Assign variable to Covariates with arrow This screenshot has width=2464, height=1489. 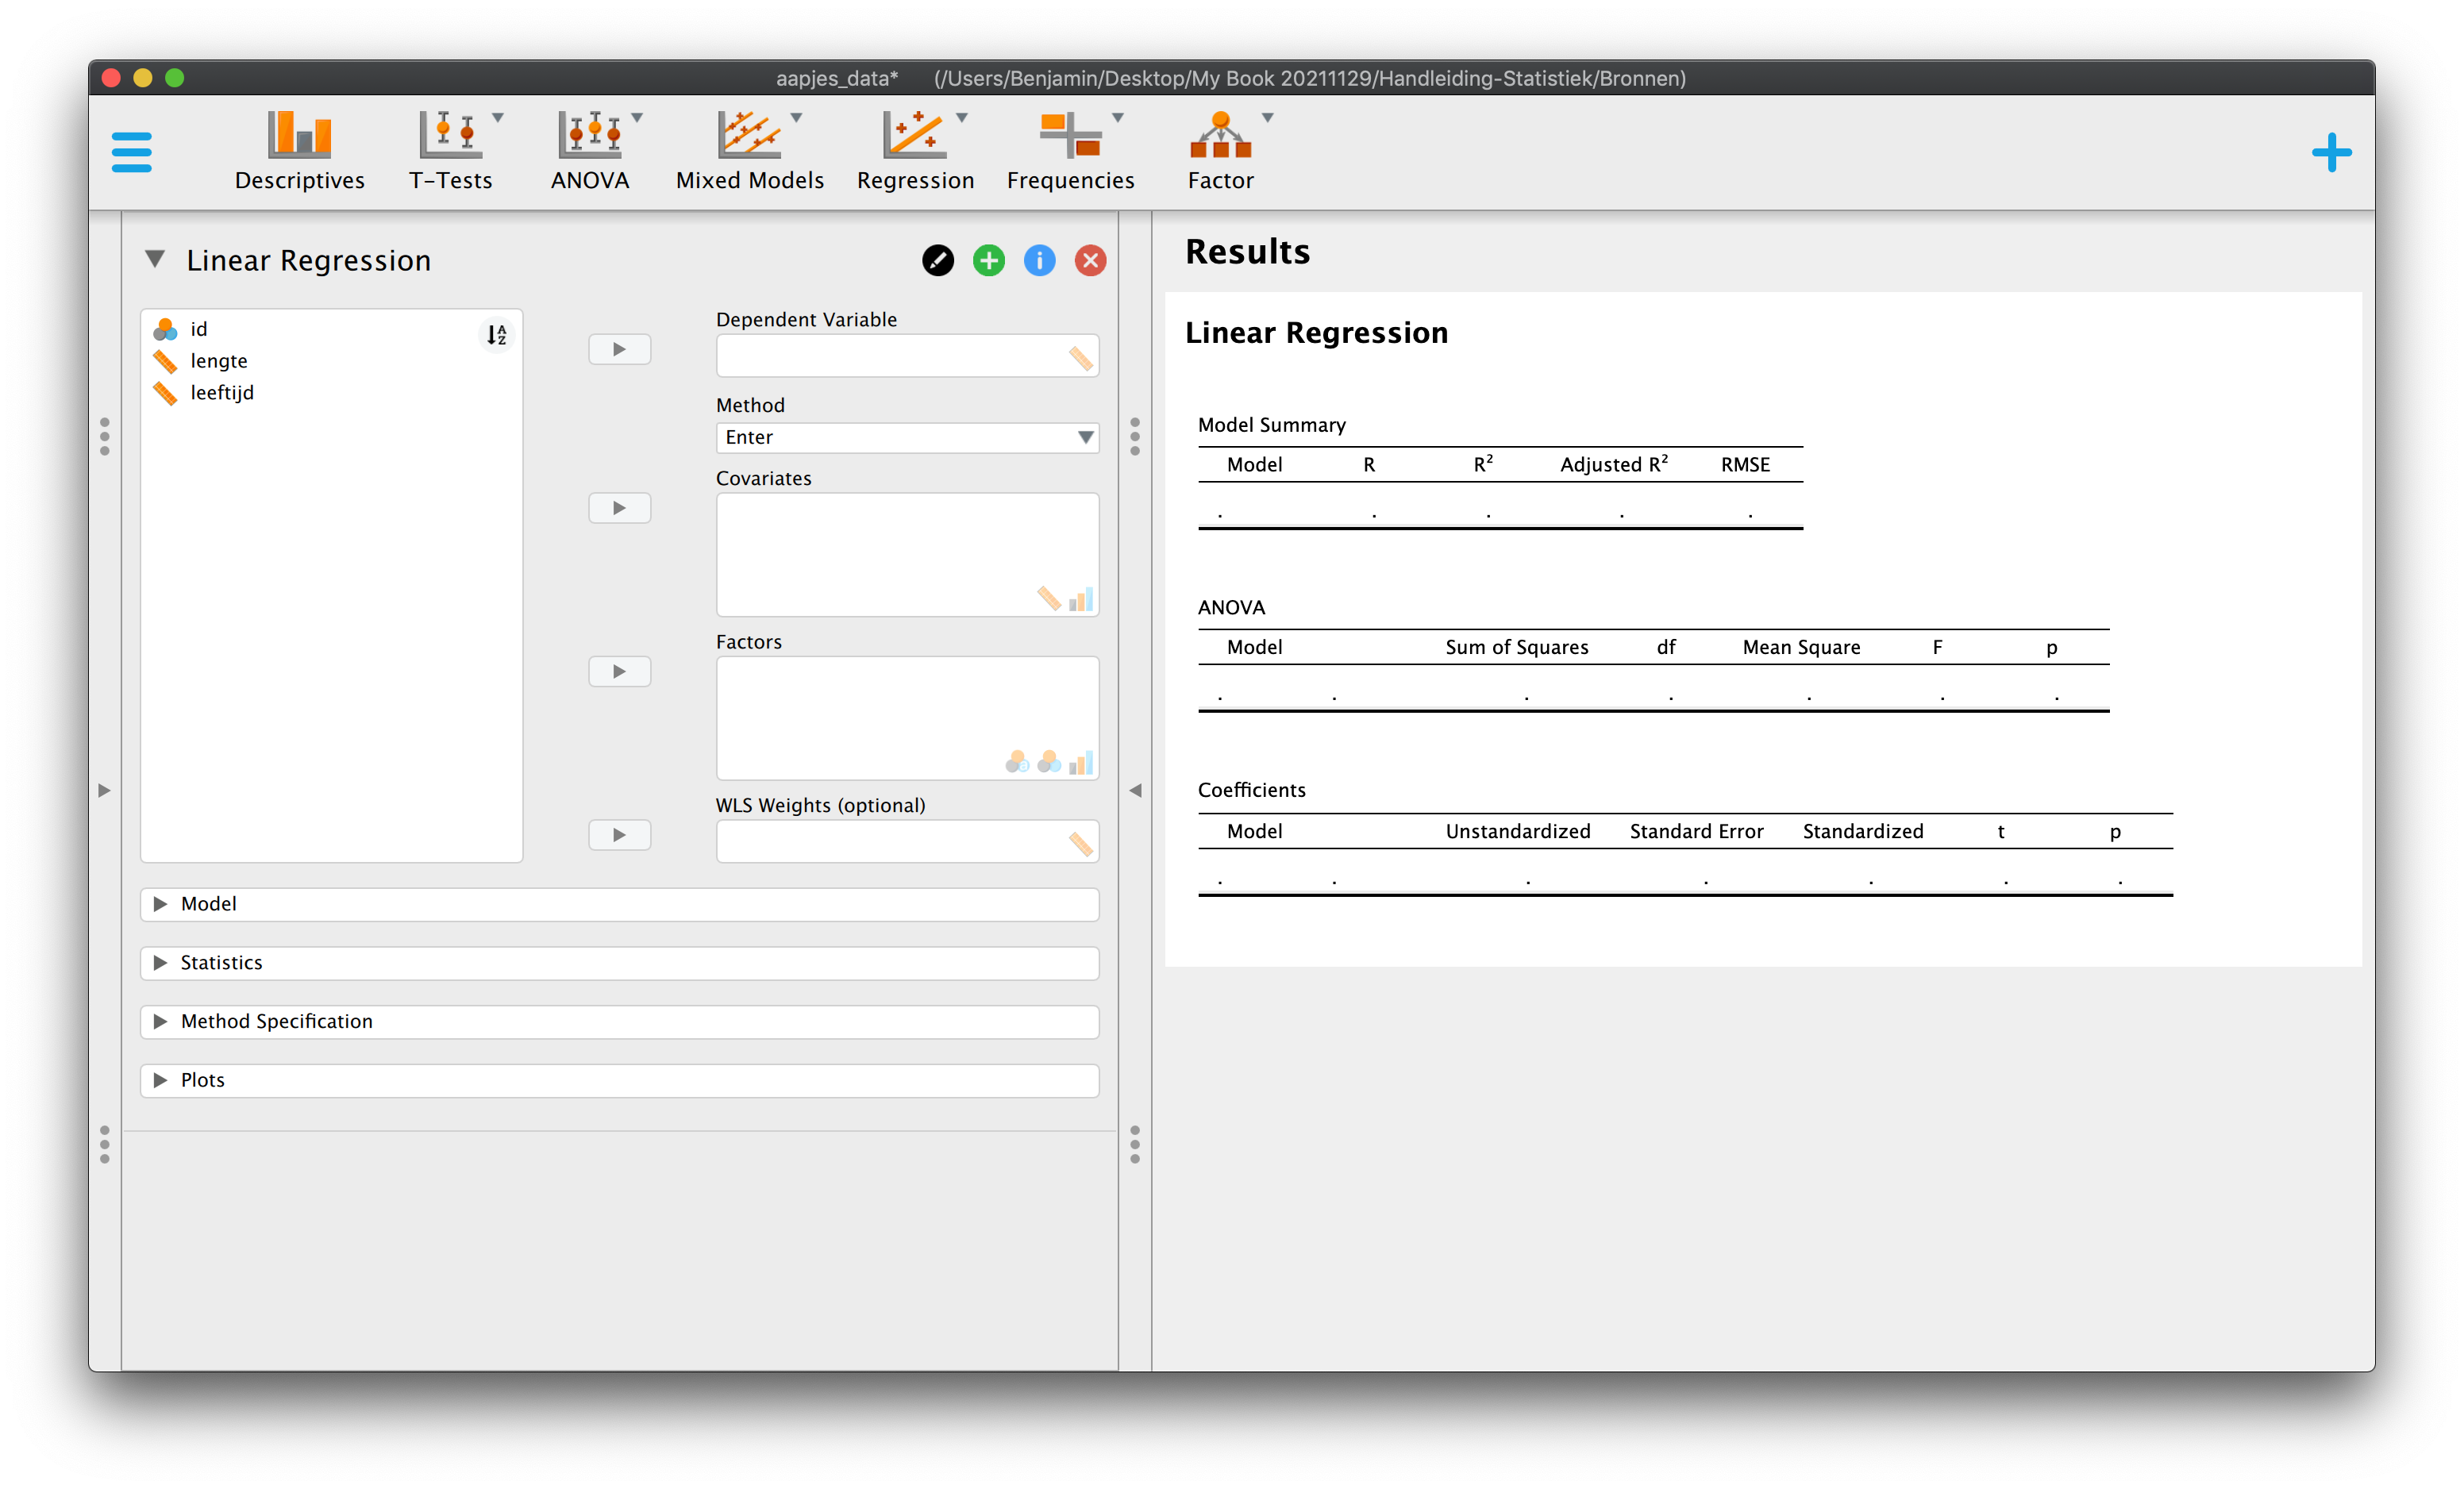coord(619,508)
